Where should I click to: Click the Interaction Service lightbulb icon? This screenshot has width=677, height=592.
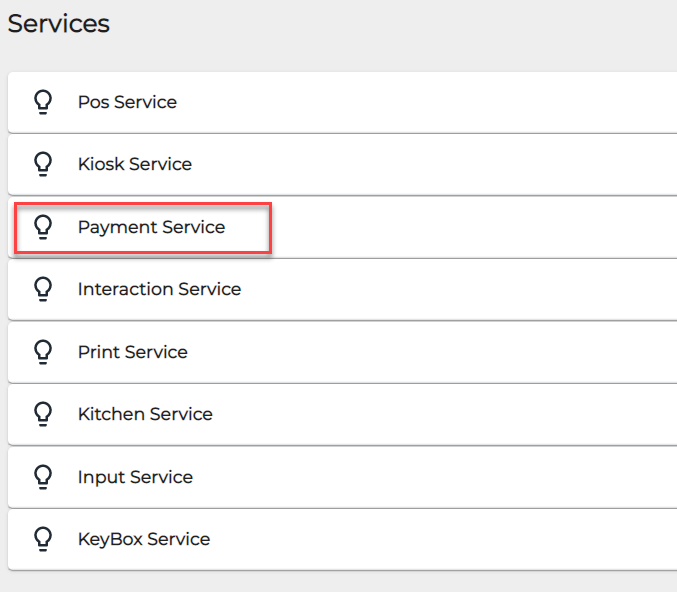(x=43, y=289)
